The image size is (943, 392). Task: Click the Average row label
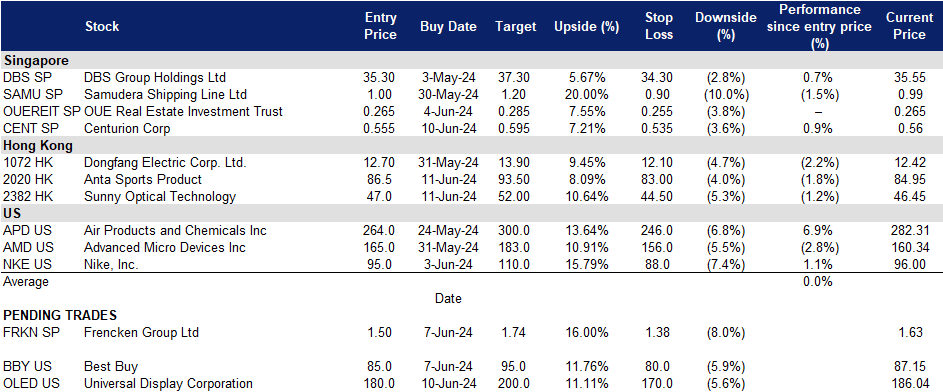coord(26,281)
